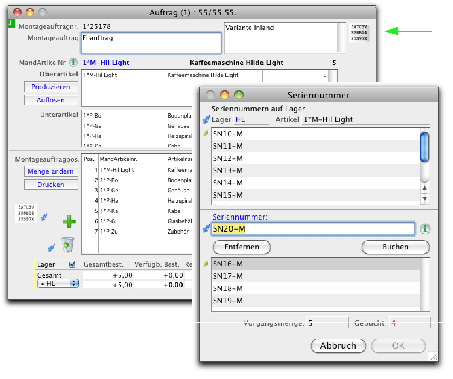Add a position with the green plus icon

pyautogui.click(x=69, y=222)
